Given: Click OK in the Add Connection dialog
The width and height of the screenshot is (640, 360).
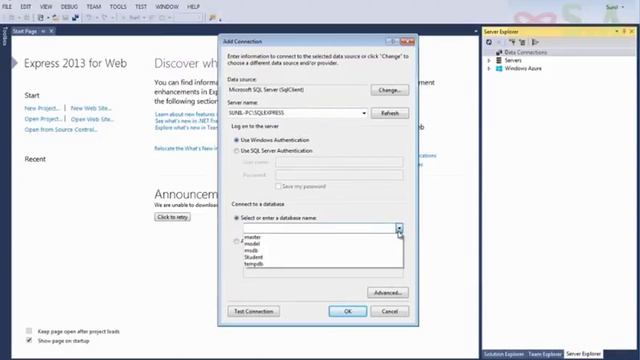Looking at the screenshot, I should pyautogui.click(x=347, y=311).
